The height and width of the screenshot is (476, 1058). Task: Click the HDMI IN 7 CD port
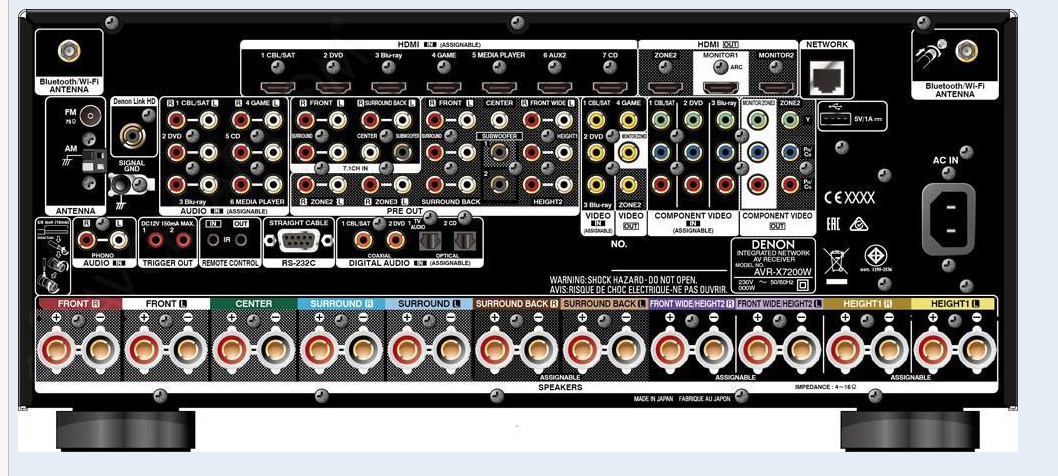coord(609,87)
